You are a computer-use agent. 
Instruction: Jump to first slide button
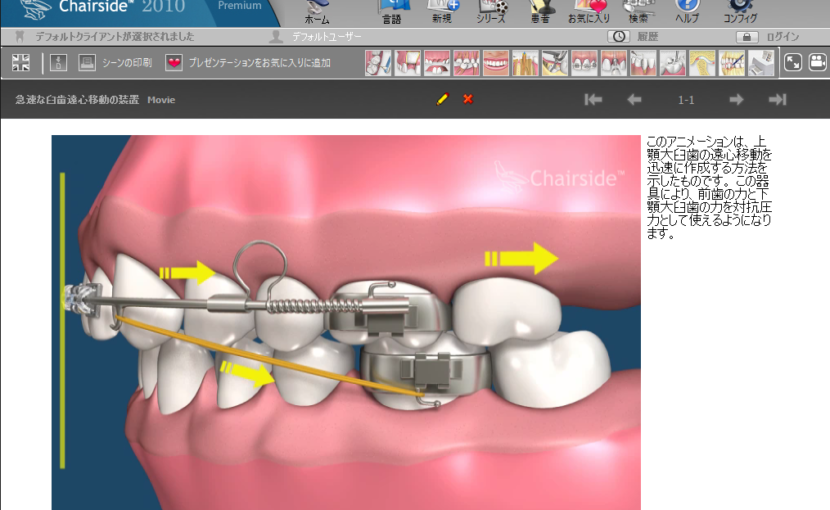tap(593, 100)
